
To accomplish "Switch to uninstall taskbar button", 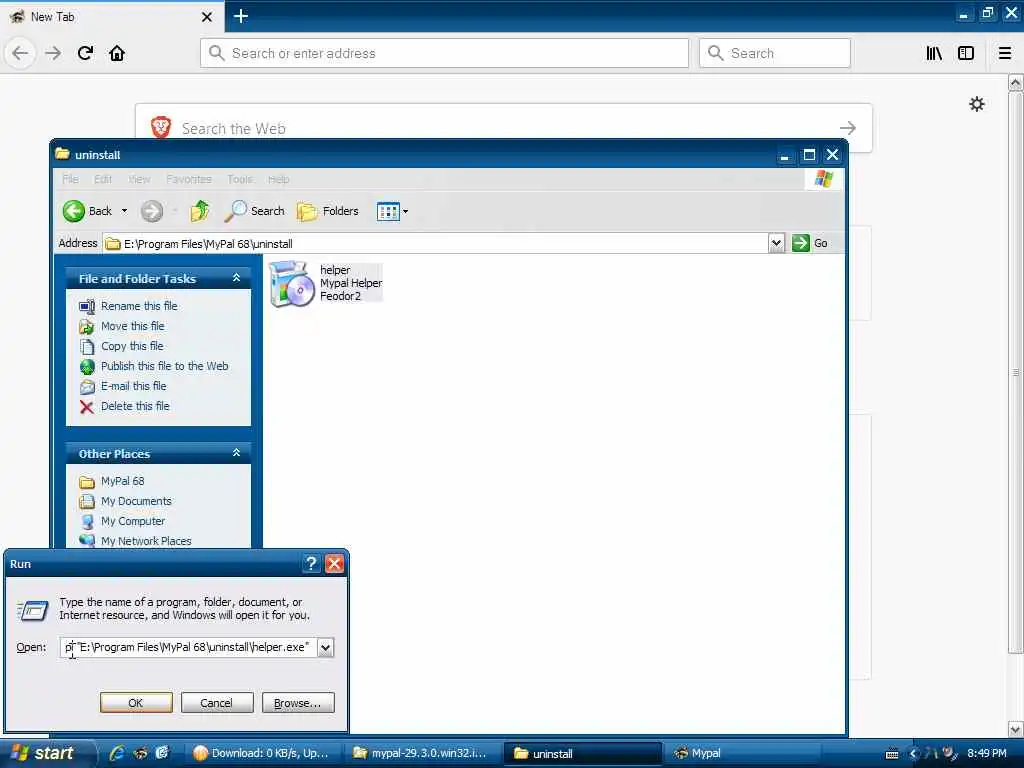I will 583,753.
